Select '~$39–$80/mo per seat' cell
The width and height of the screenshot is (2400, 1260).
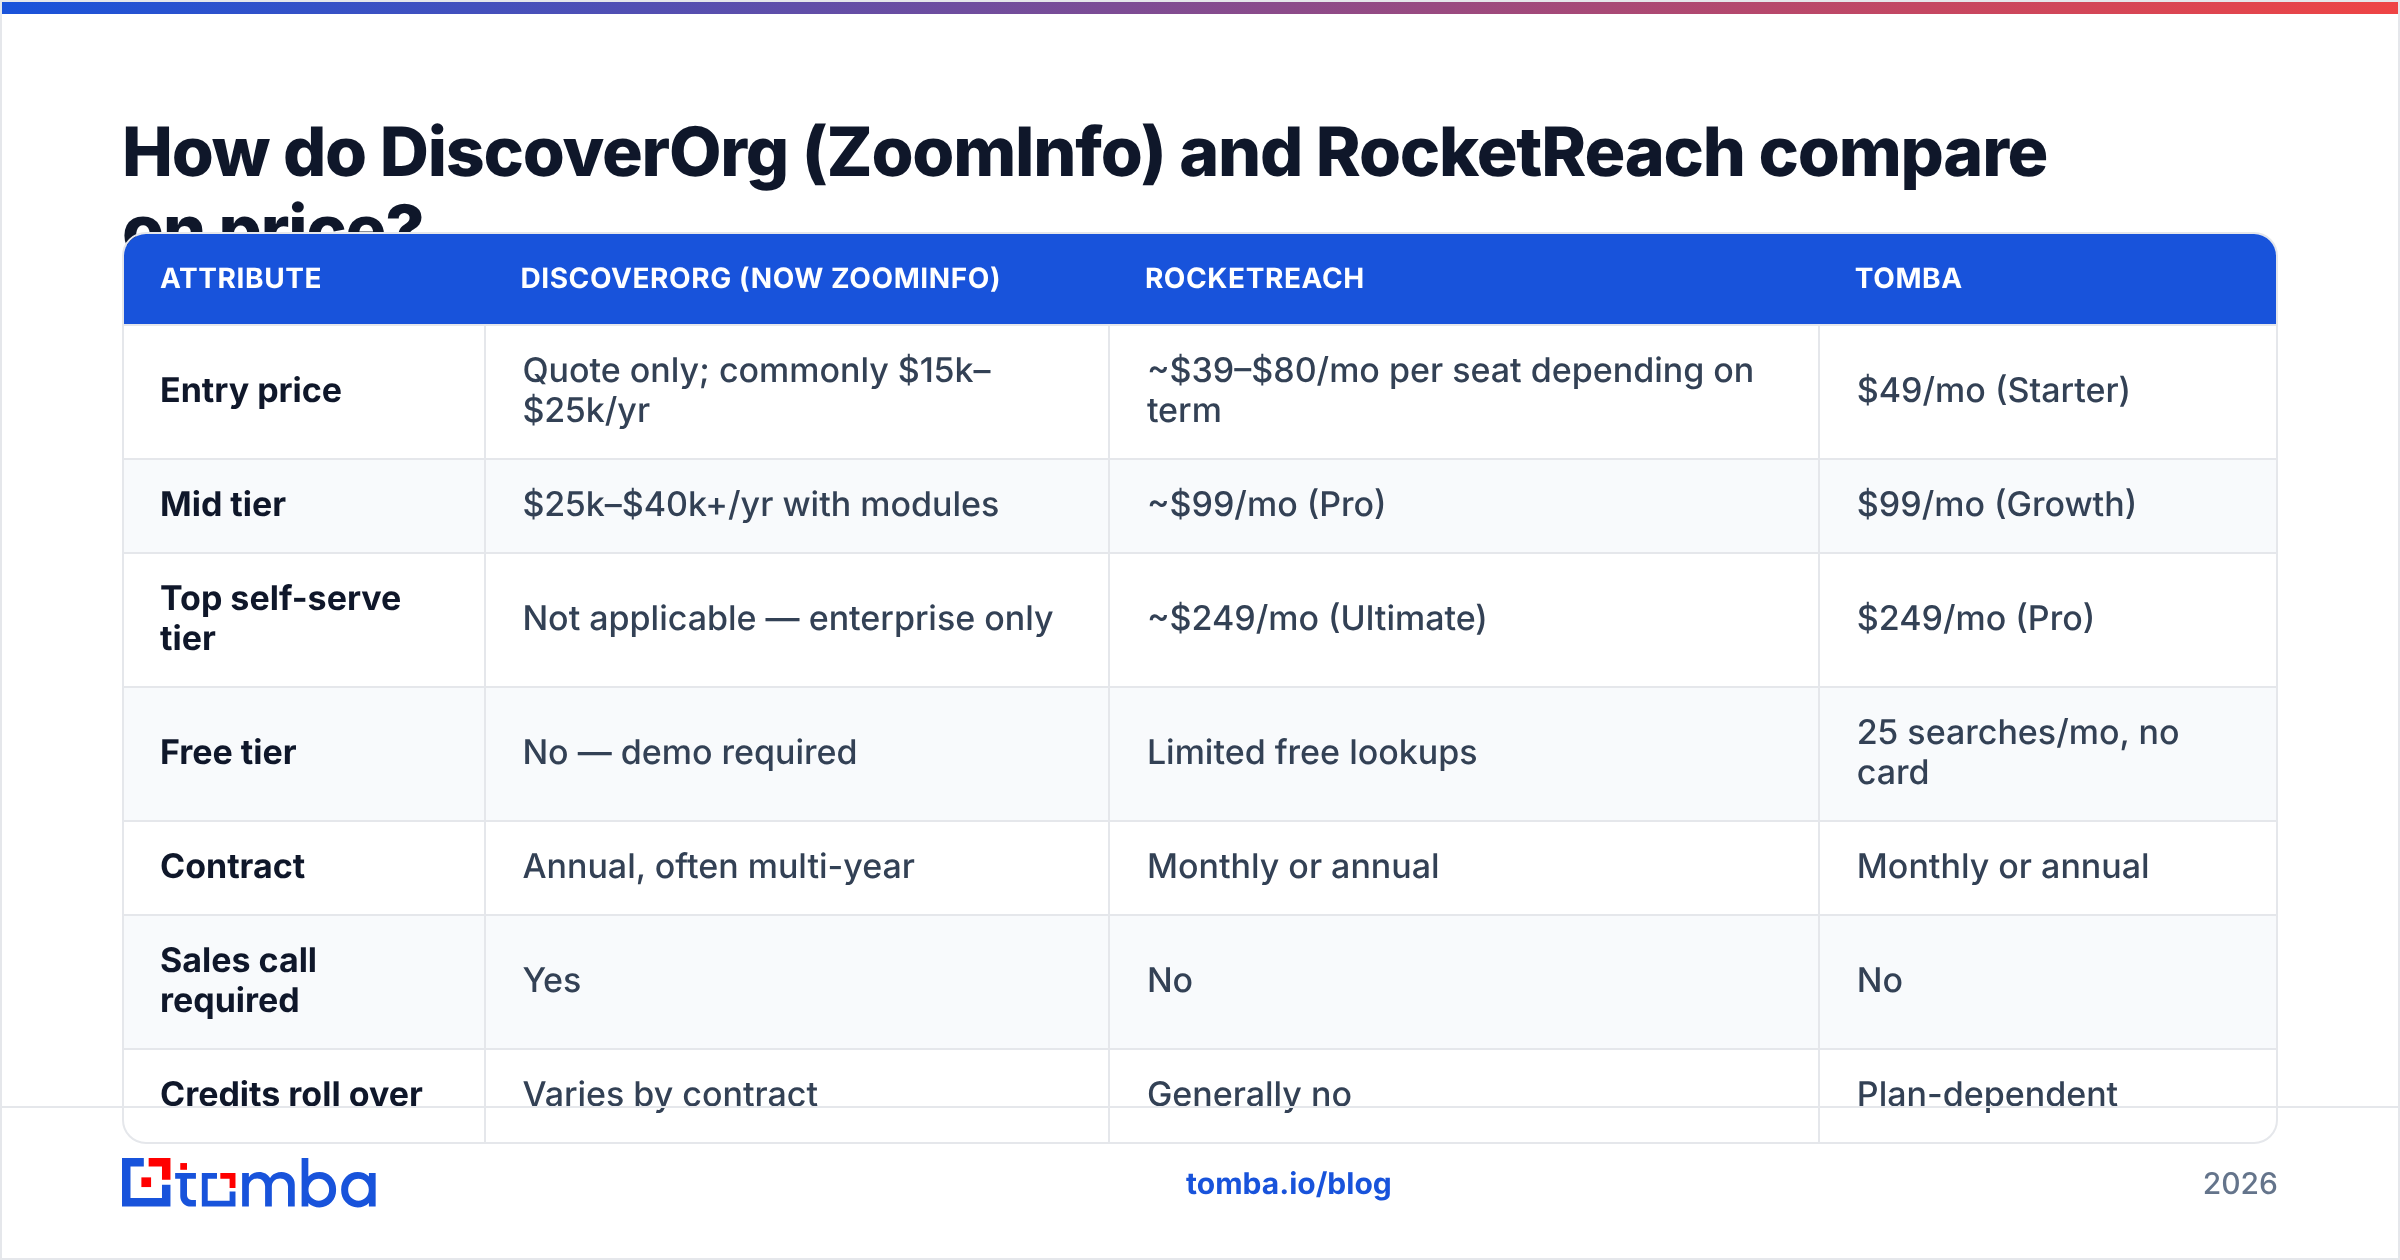[1464, 391]
